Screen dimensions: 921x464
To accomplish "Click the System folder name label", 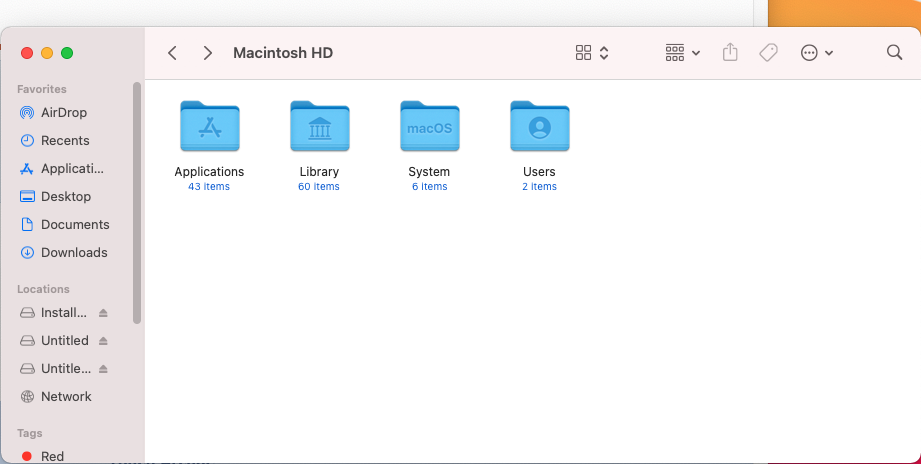I will 429,172.
